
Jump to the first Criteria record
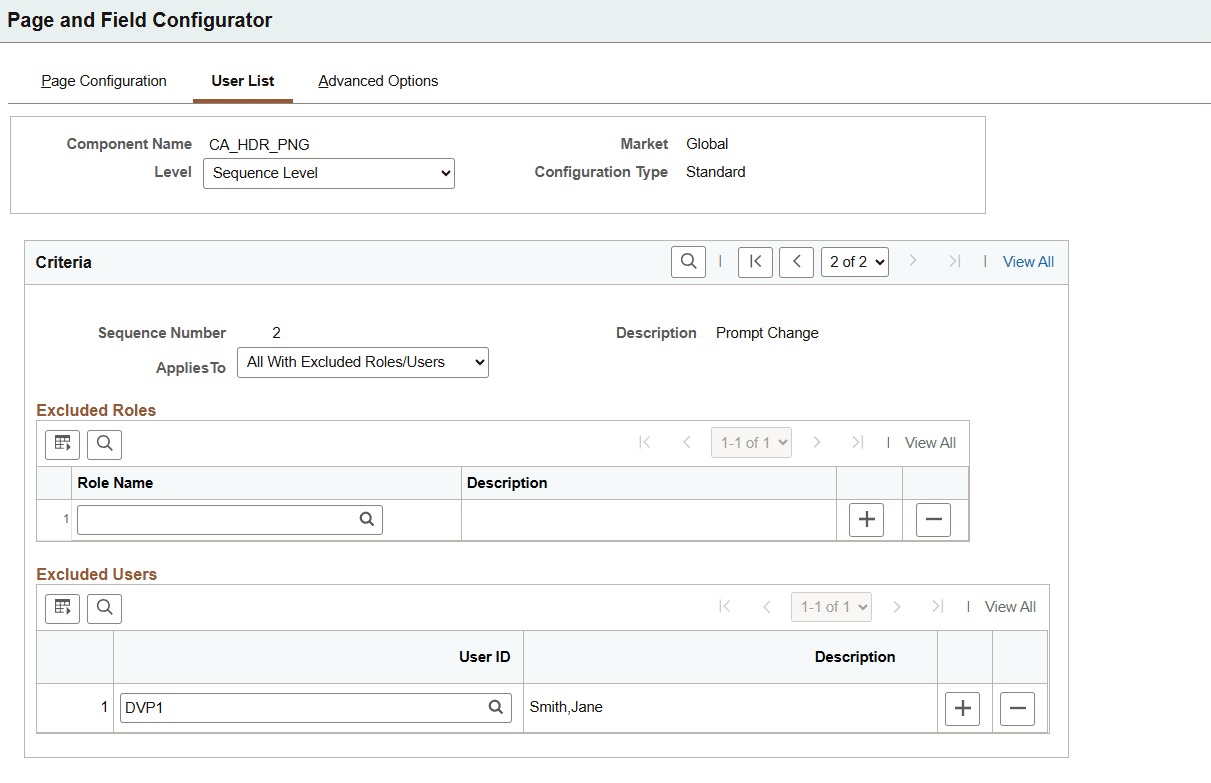[x=755, y=261]
